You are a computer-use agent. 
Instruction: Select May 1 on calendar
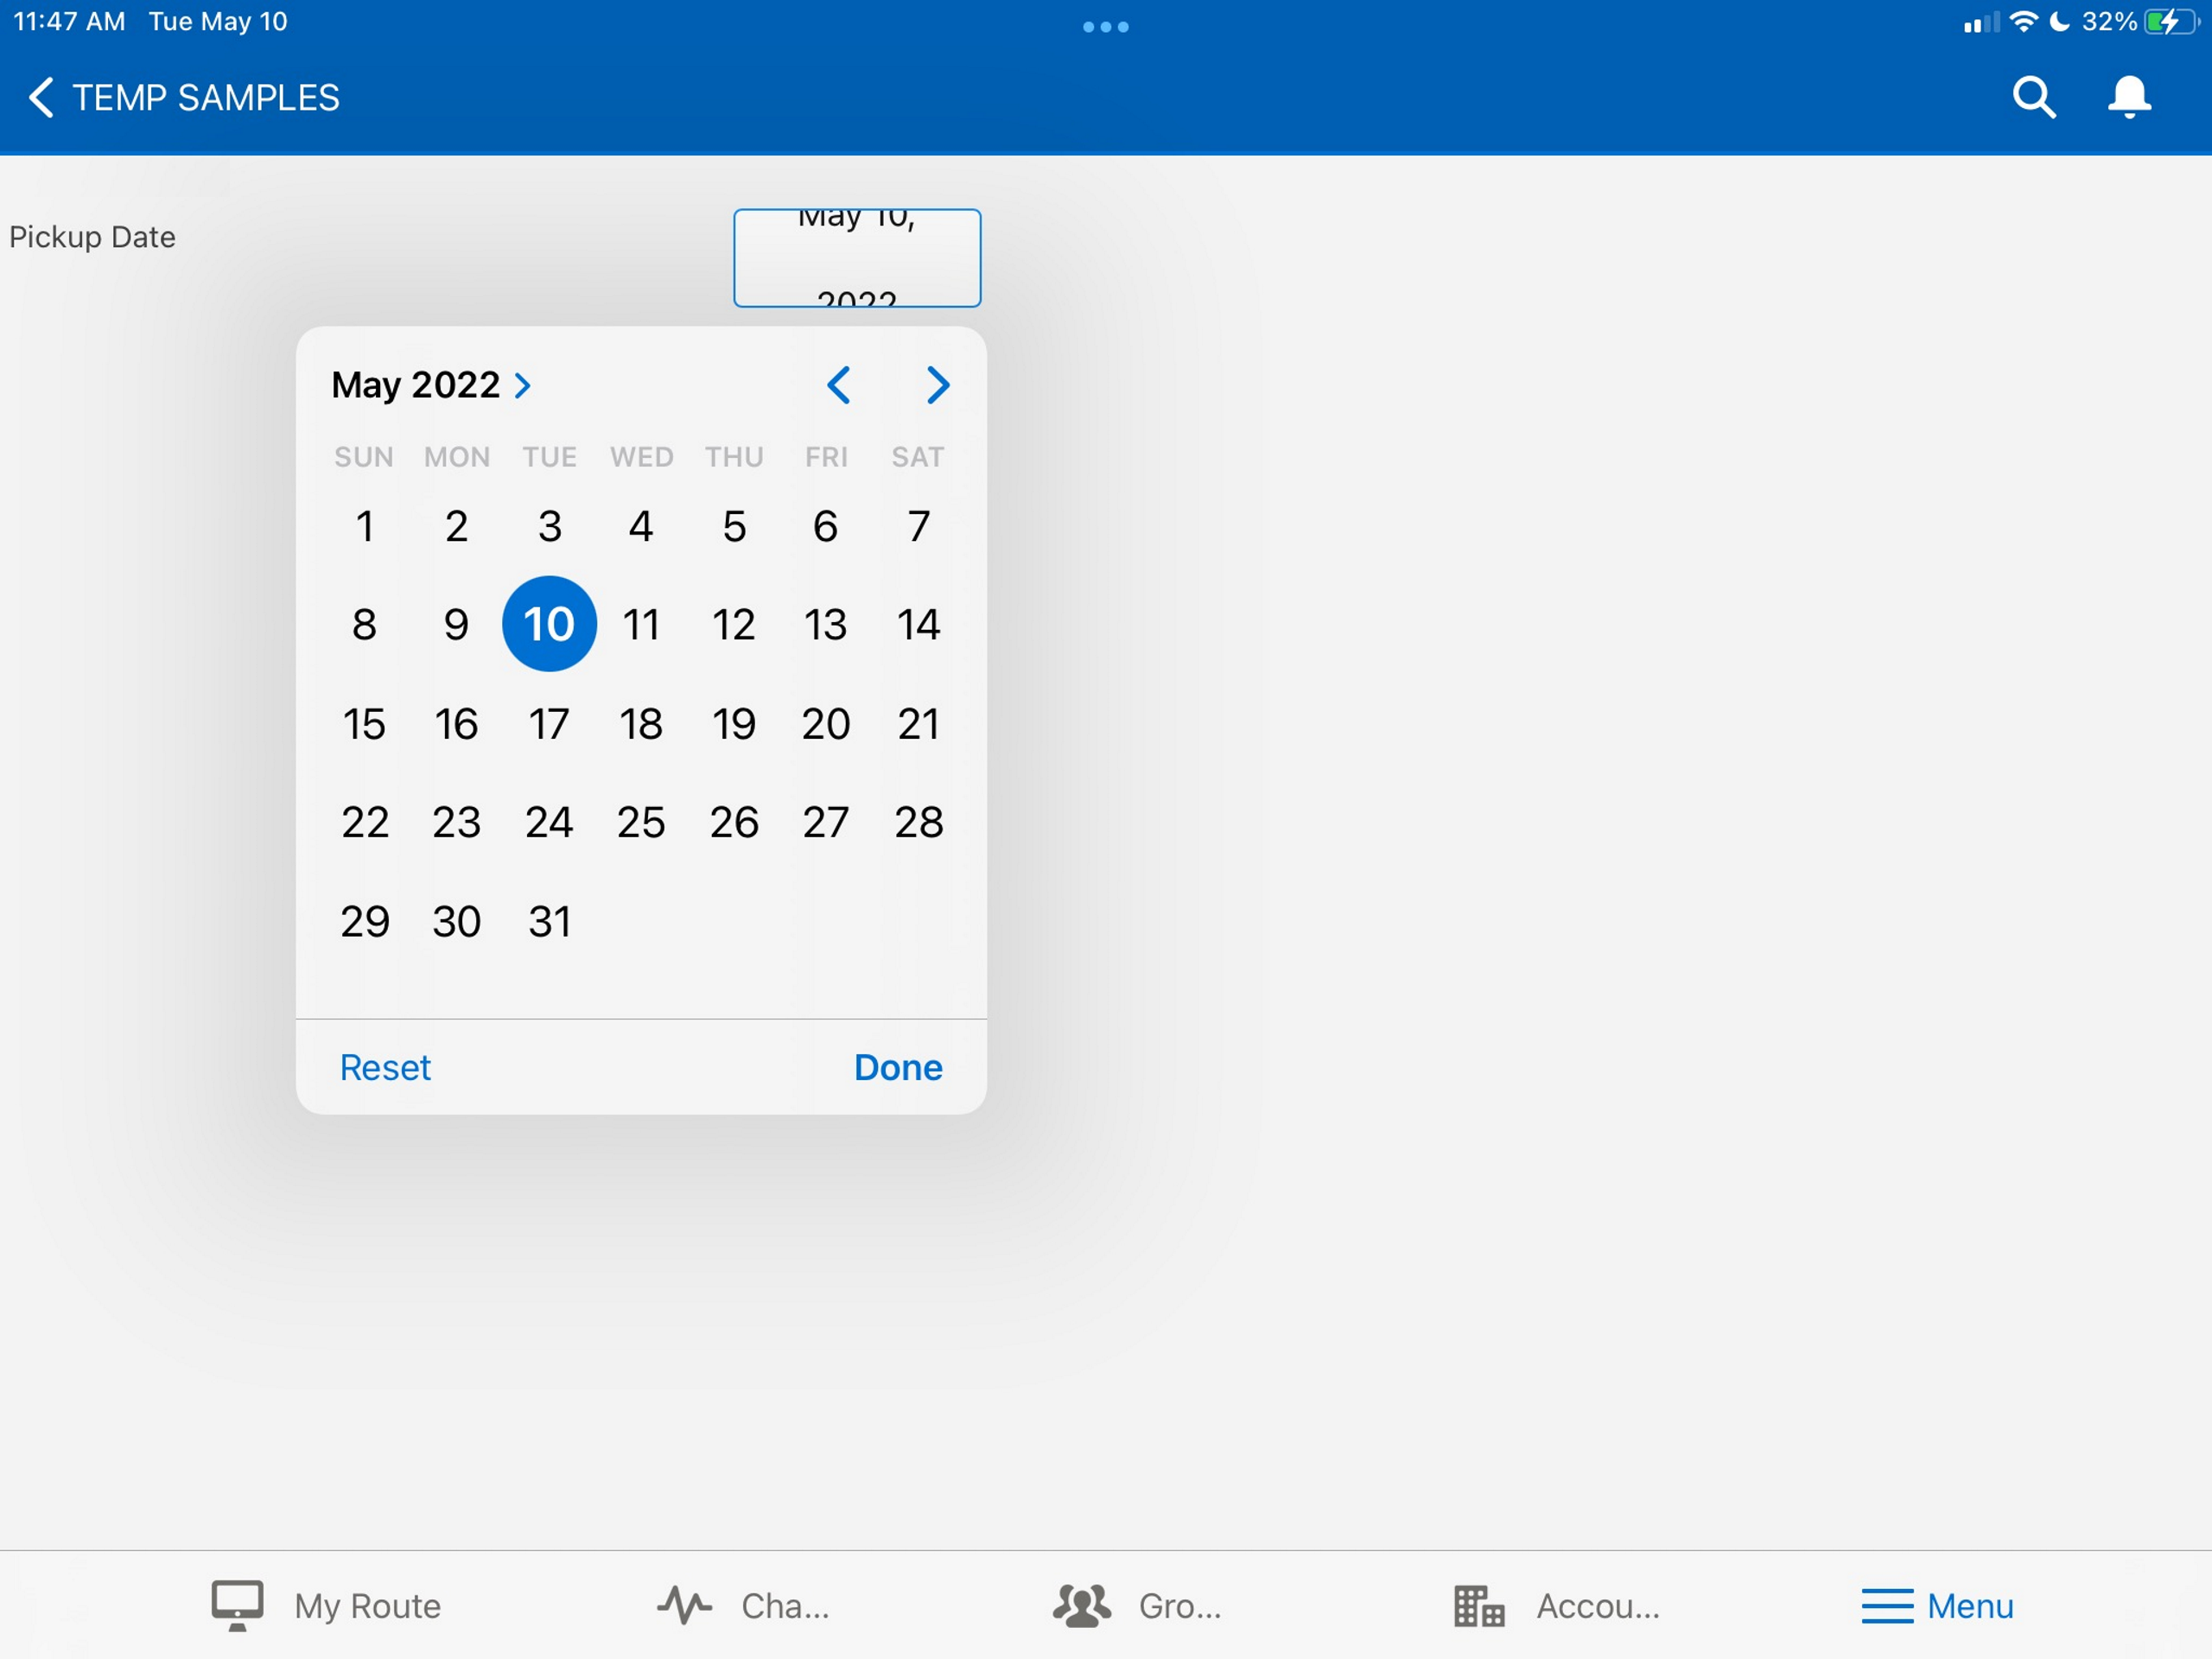[x=364, y=526]
